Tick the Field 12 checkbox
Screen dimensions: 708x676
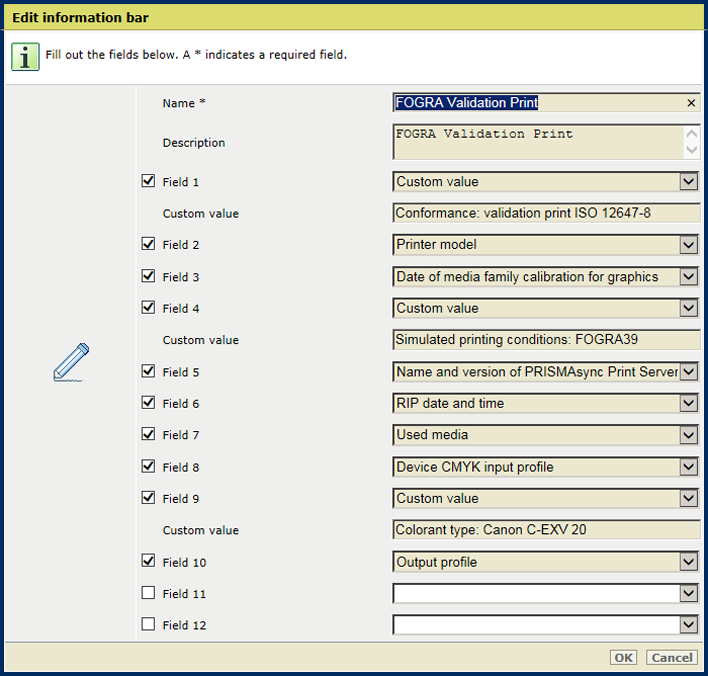coord(149,625)
